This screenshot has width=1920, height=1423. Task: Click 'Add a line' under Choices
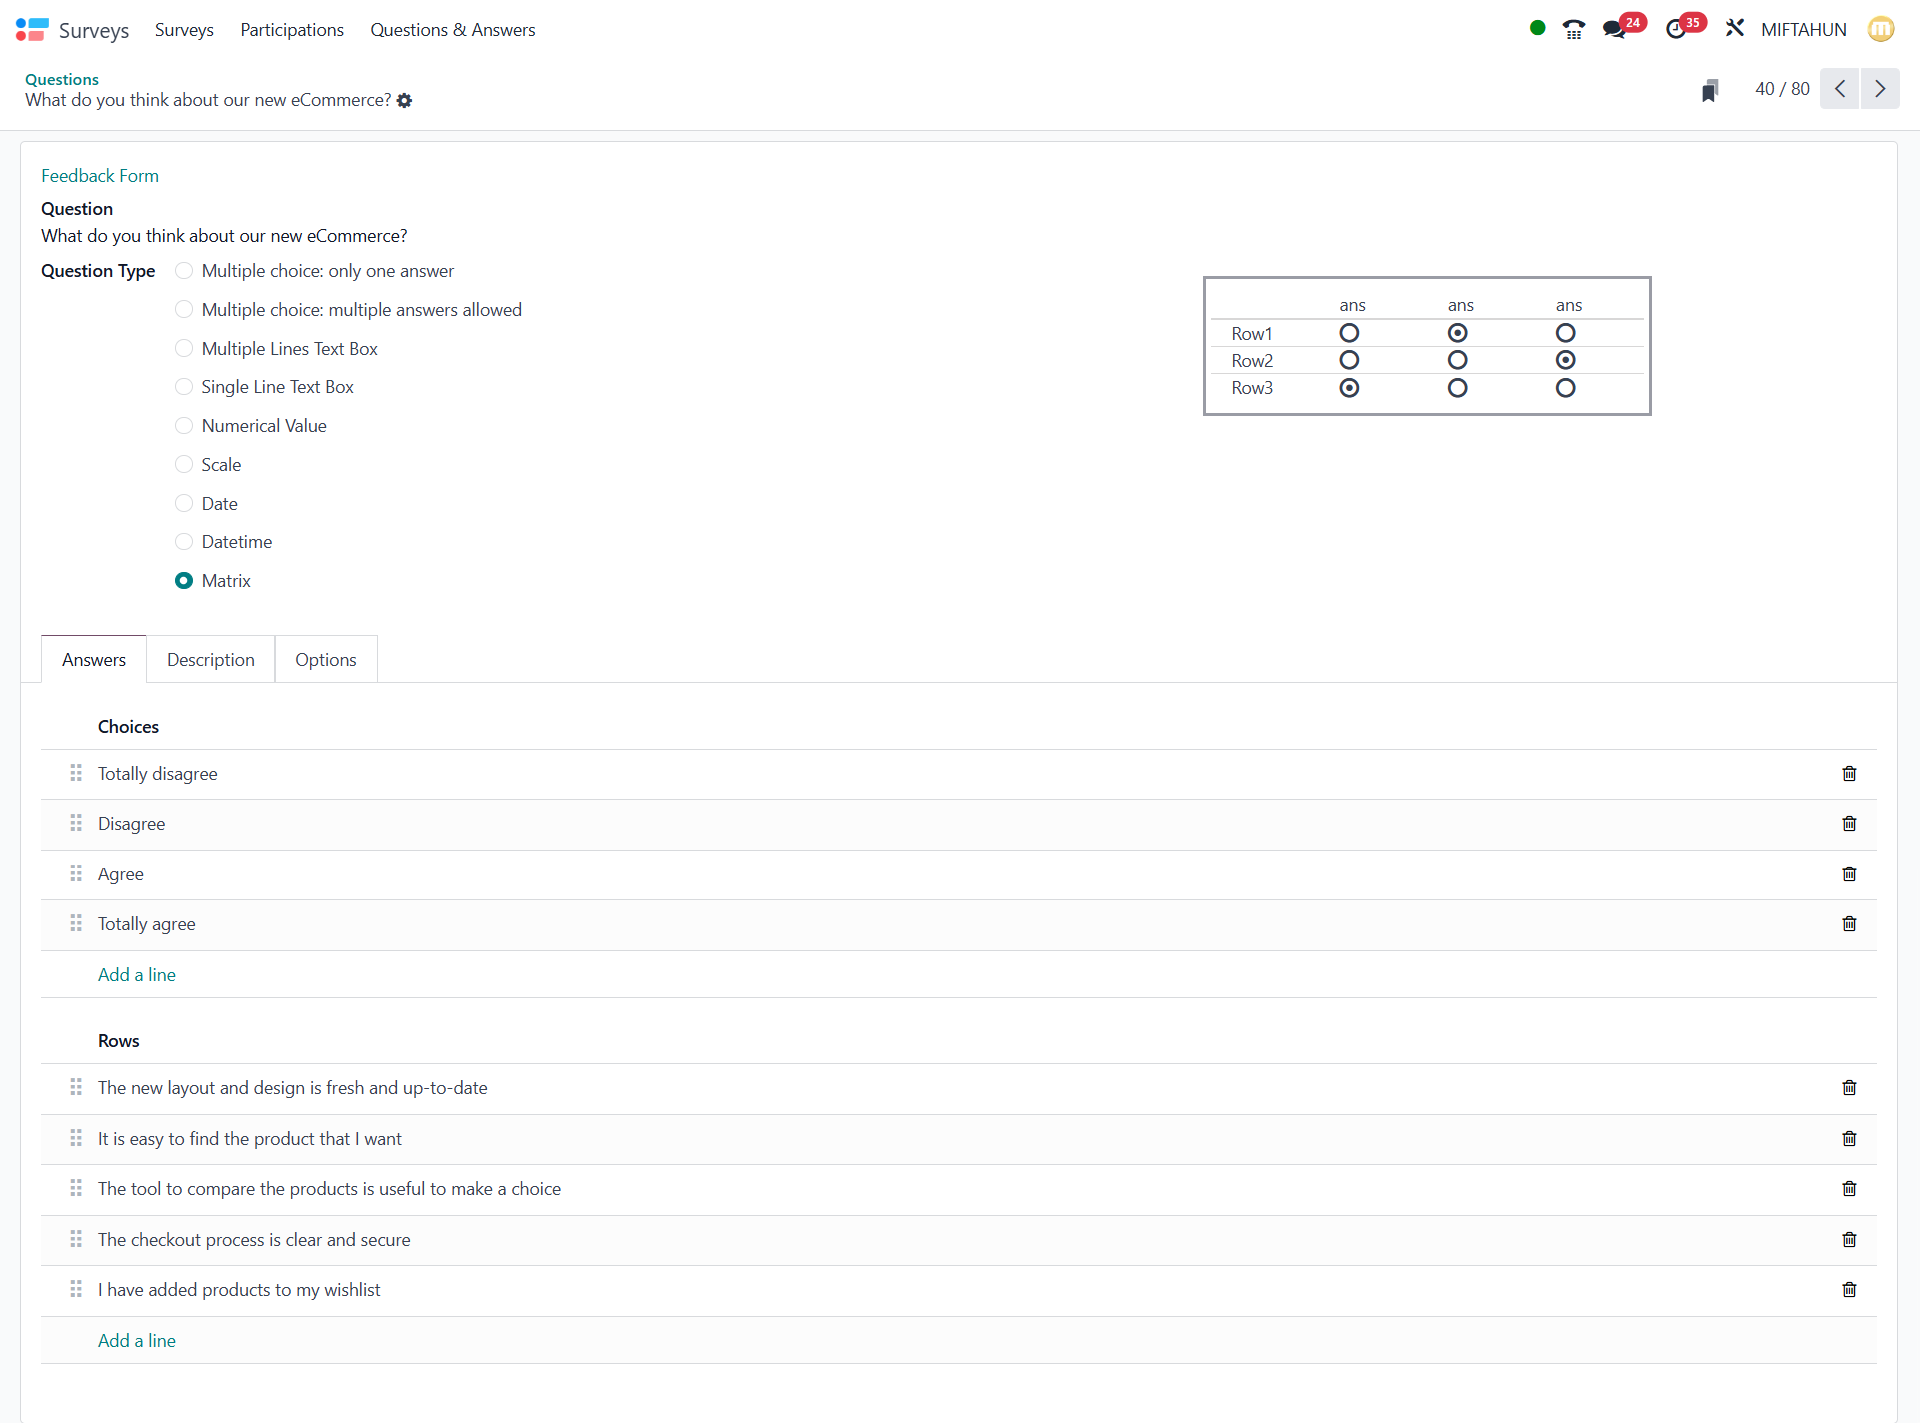[137, 975]
